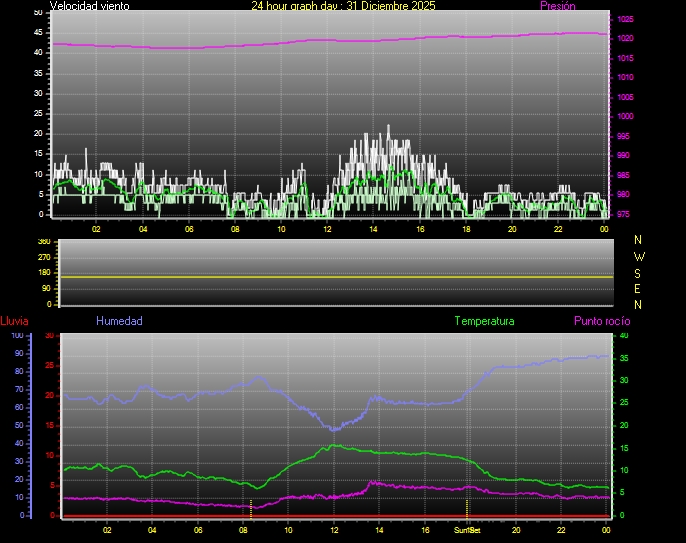Click the 1025 pressure axis value
Image resolution: width=686 pixels, height=543 pixels.
click(x=625, y=19)
